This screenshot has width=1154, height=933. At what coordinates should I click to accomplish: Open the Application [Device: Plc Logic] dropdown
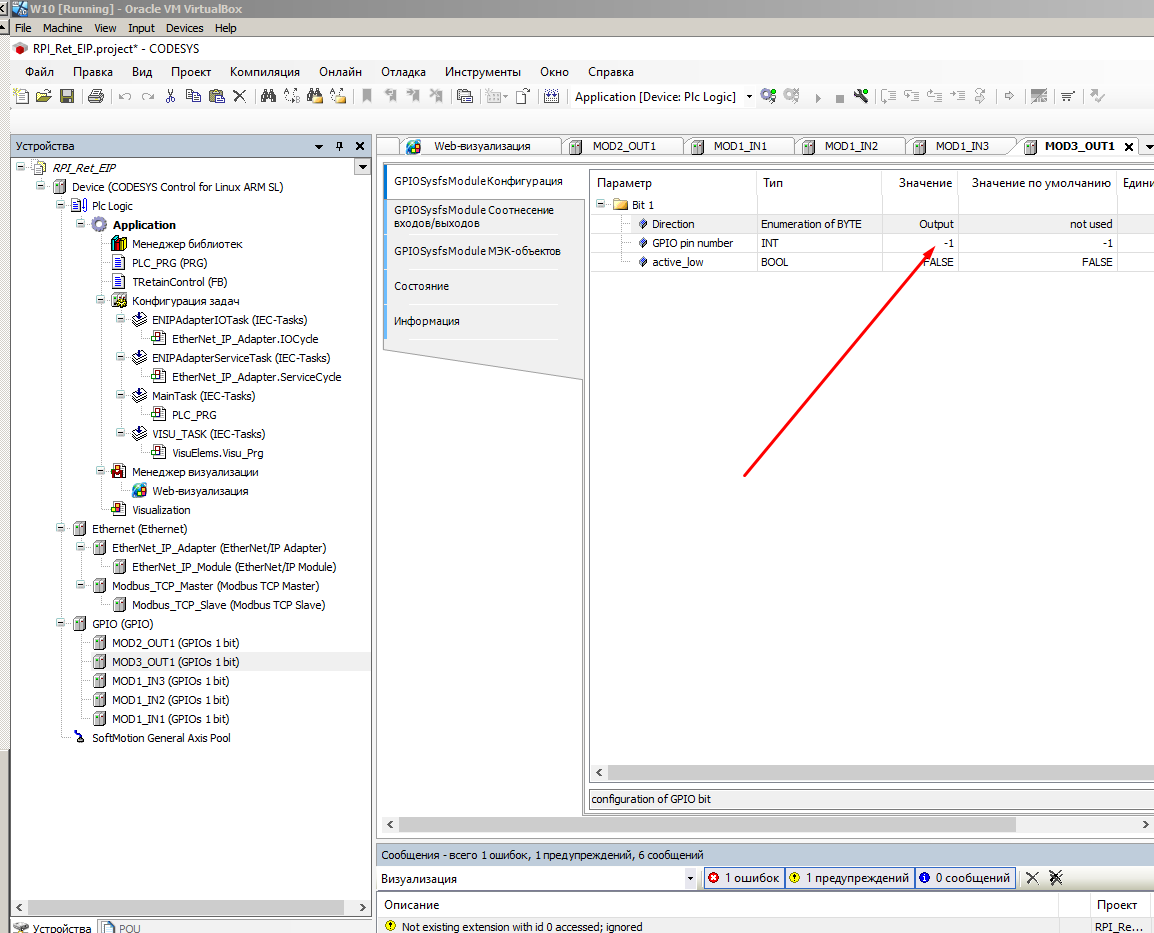[x=749, y=96]
